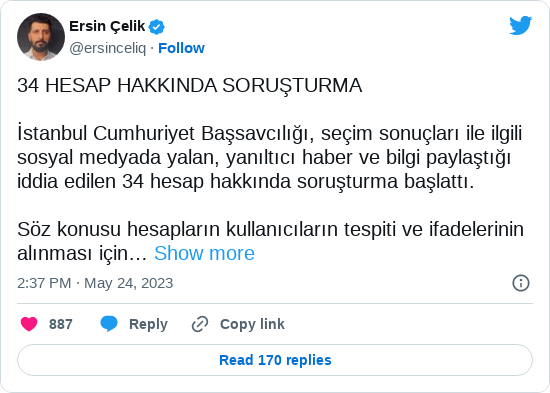Open the tweet info circle icon
The width and height of the screenshot is (550, 393).
click(521, 283)
